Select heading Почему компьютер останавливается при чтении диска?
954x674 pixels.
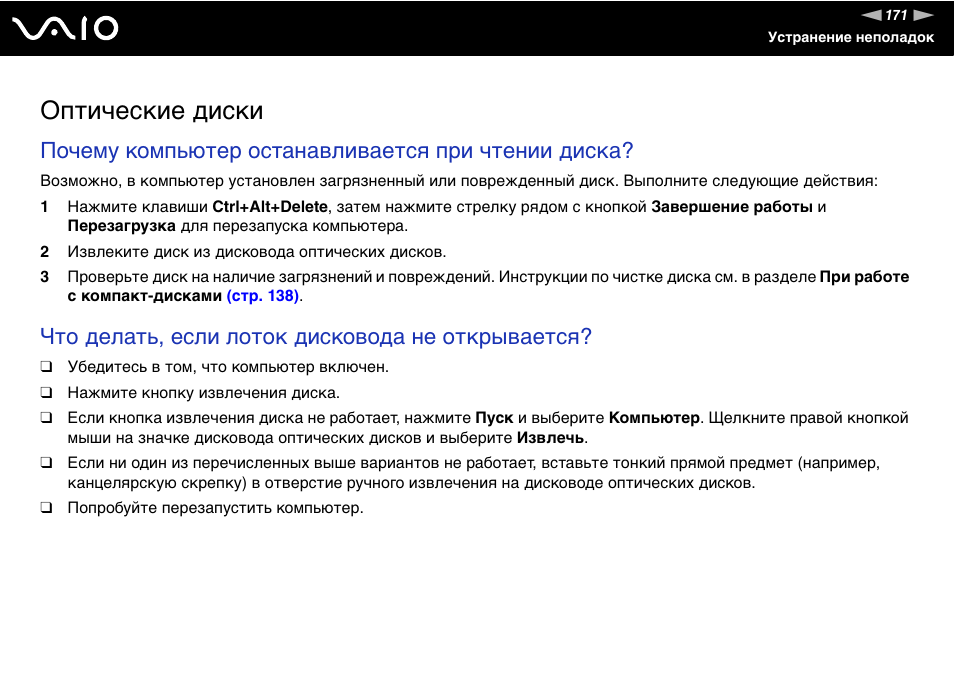(337, 151)
